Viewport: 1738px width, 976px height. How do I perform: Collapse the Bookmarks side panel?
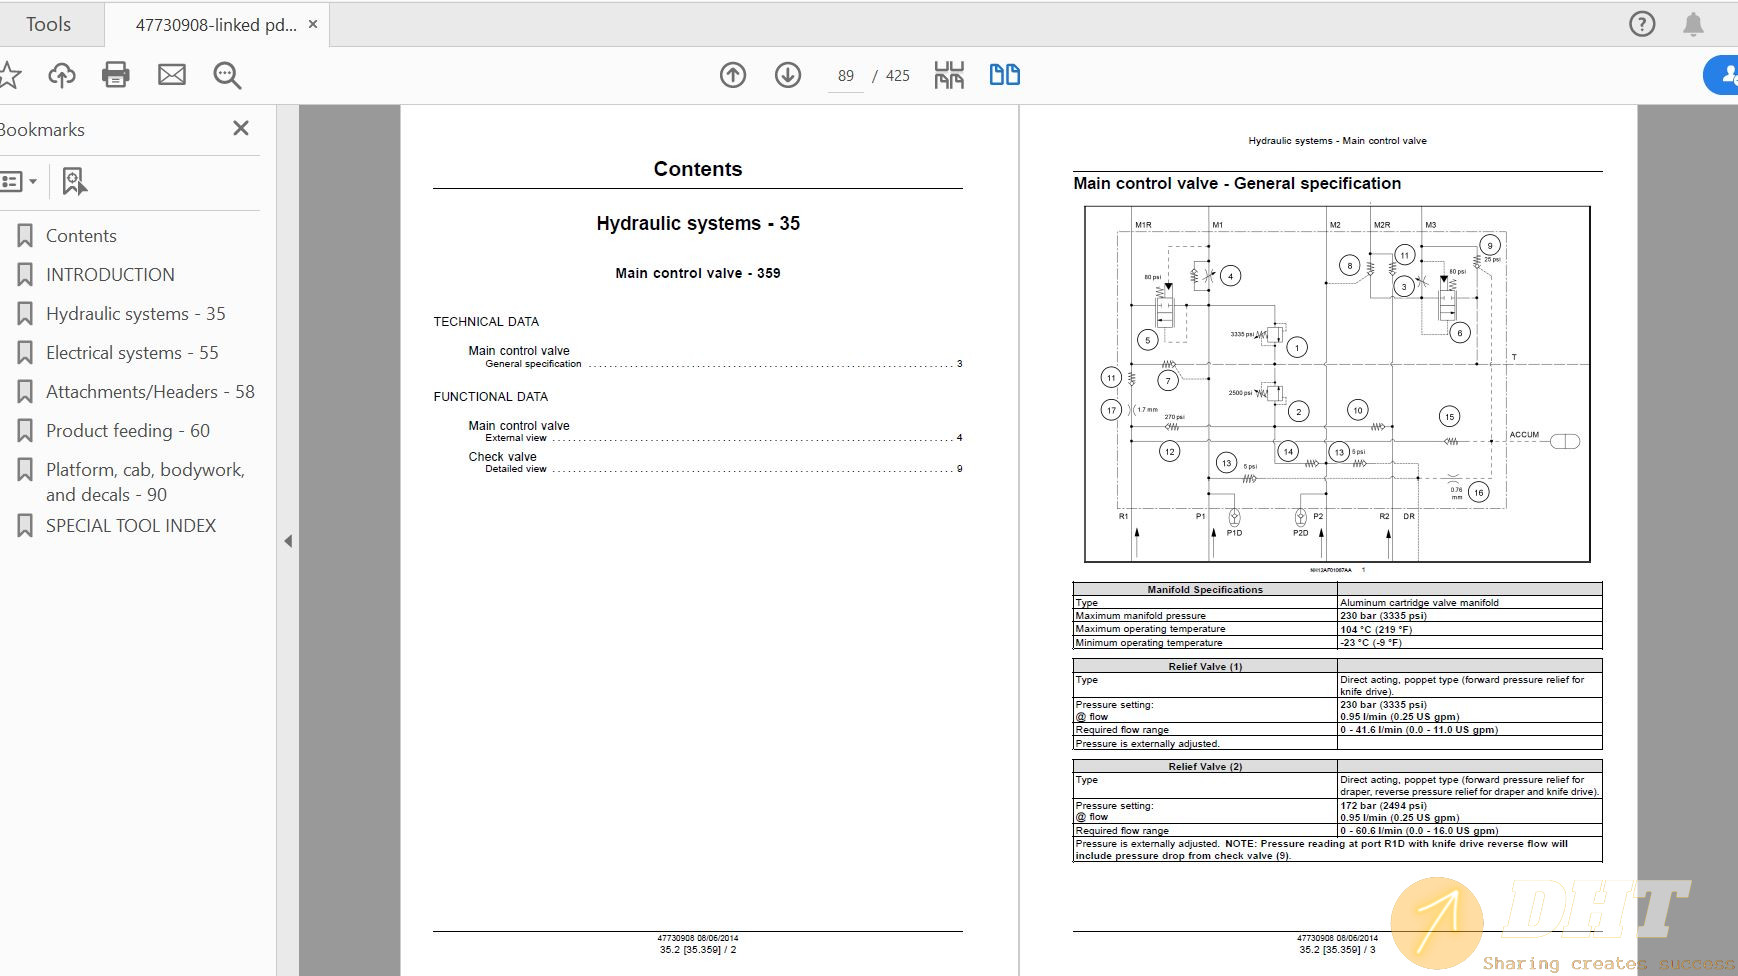(x=288, y=540)
